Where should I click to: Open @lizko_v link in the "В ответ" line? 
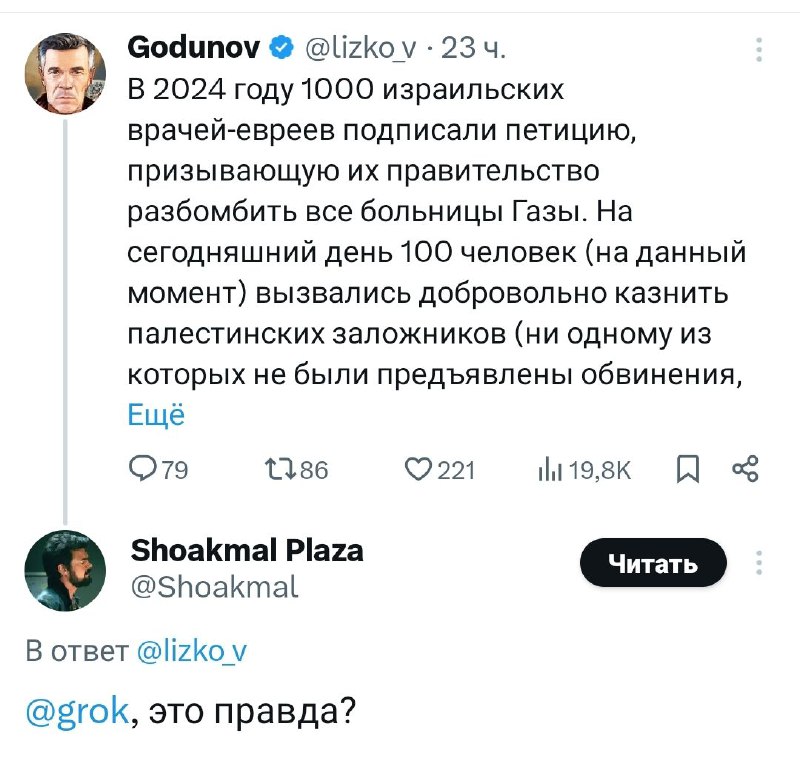pyautogui.click(x=190, y=652)
